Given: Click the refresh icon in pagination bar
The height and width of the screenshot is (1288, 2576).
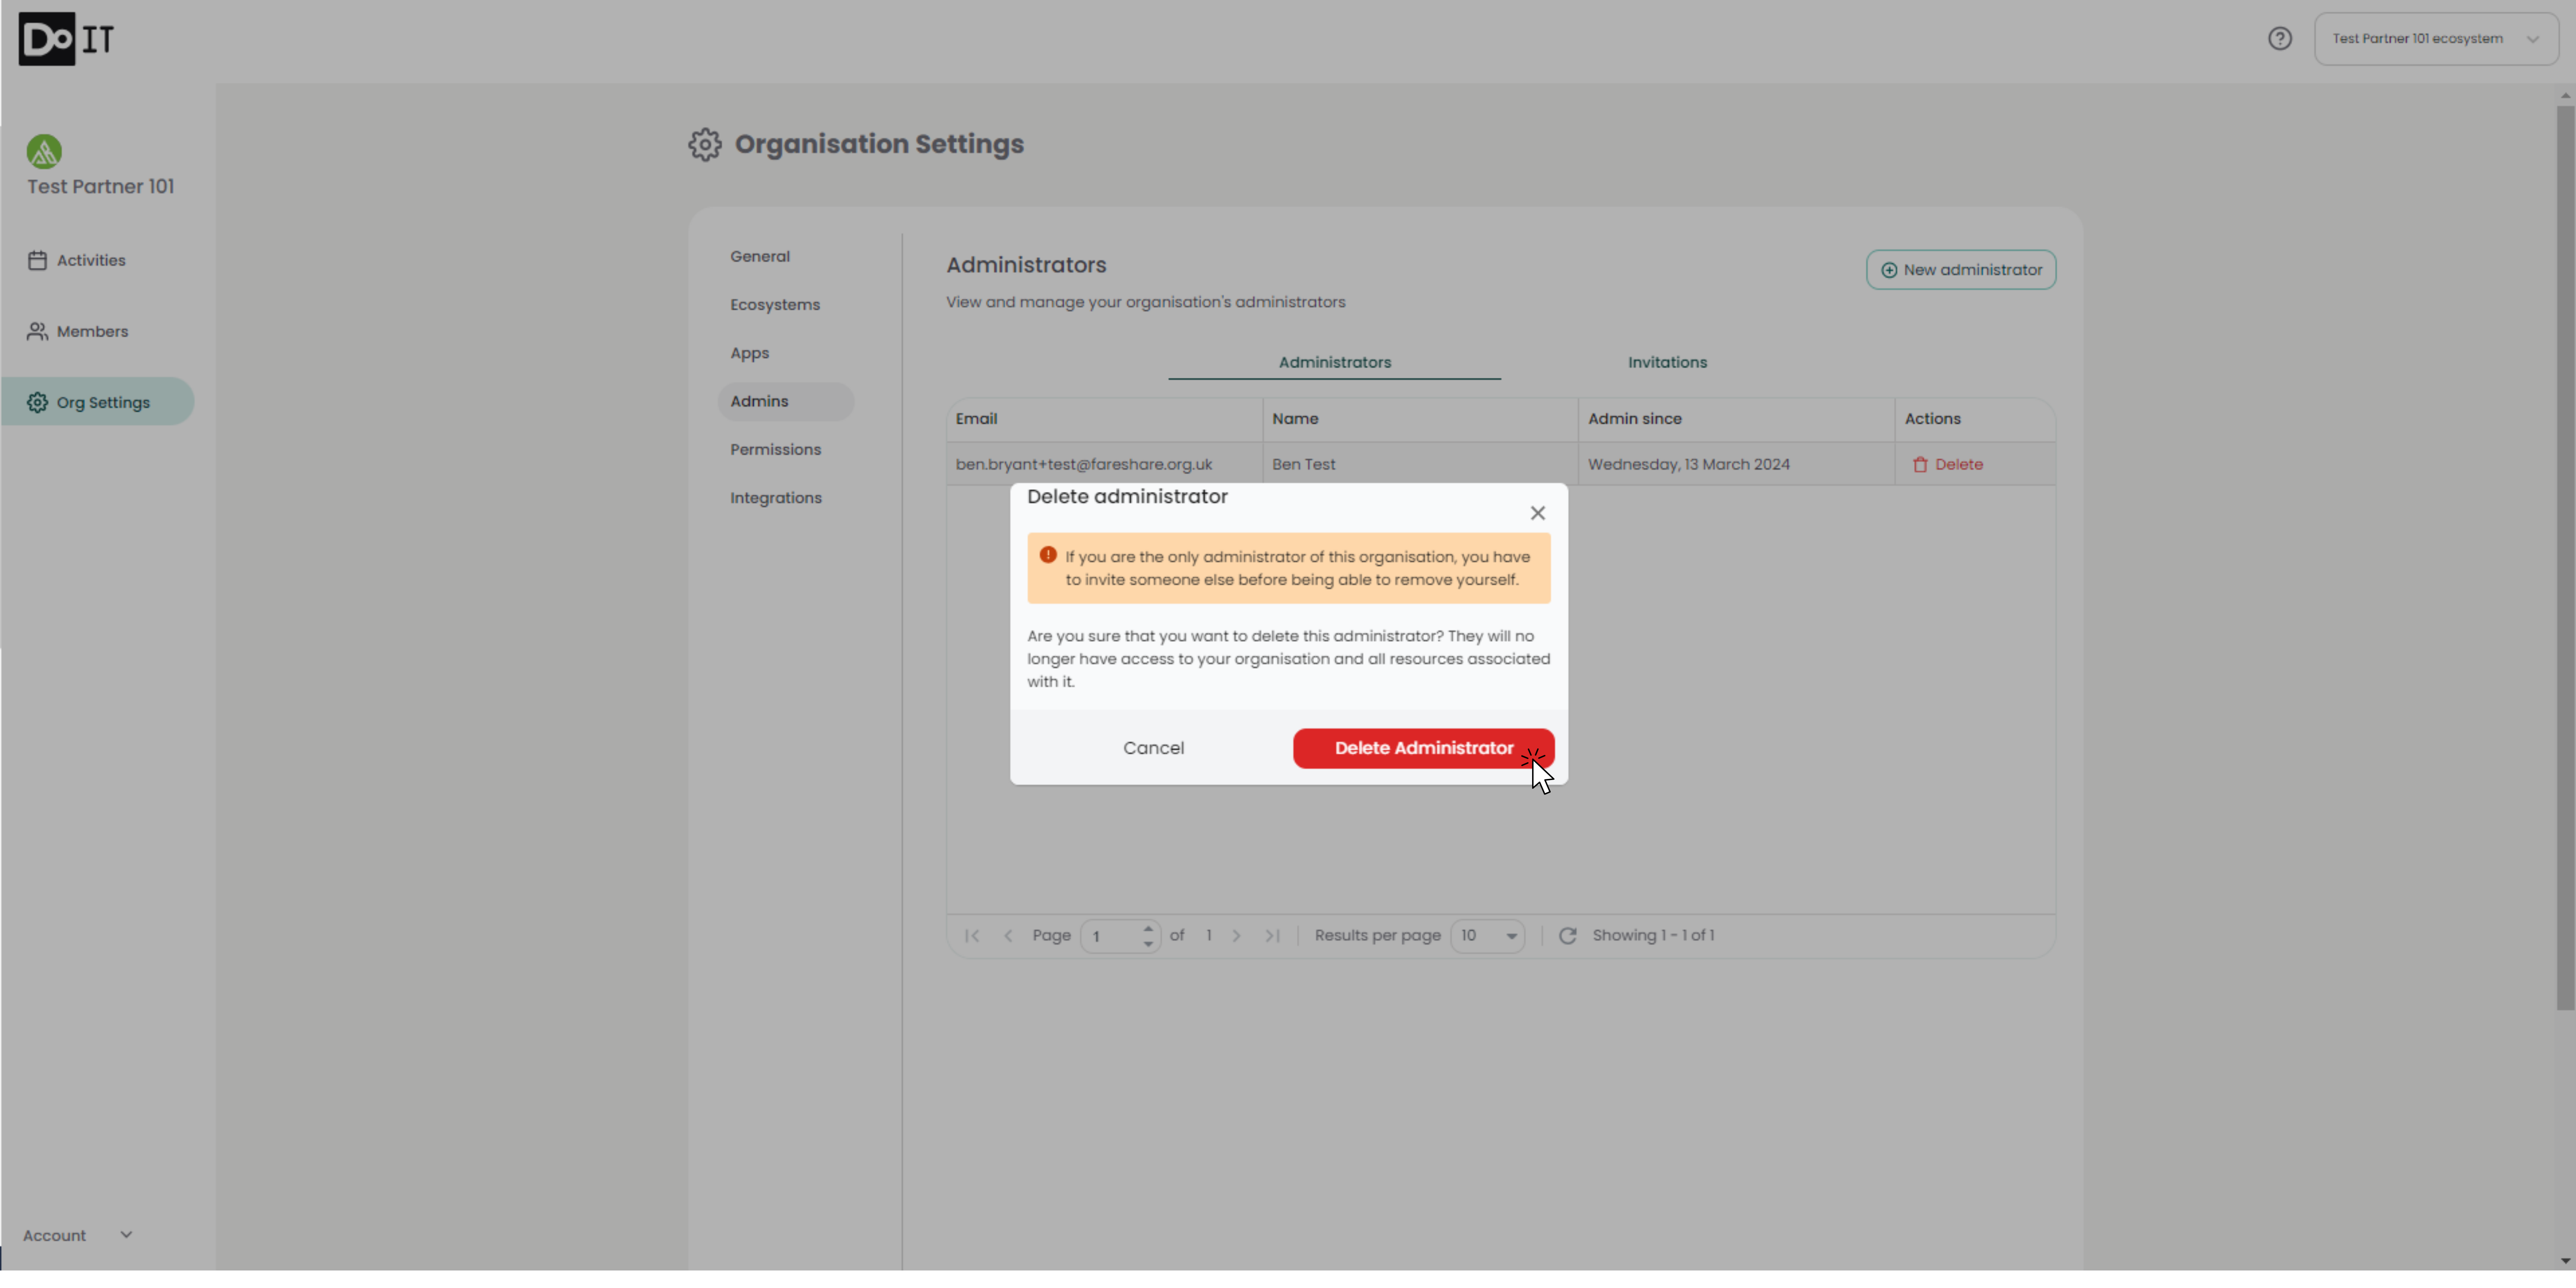Looking at the screenshot, I should 1567,936.
